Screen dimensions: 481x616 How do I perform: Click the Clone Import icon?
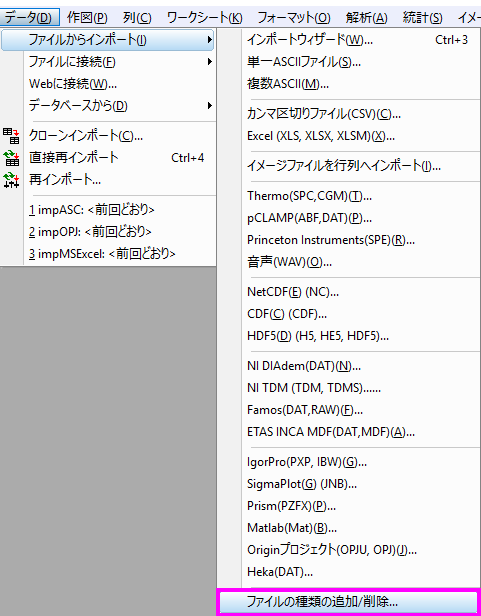tap(11, 136)
